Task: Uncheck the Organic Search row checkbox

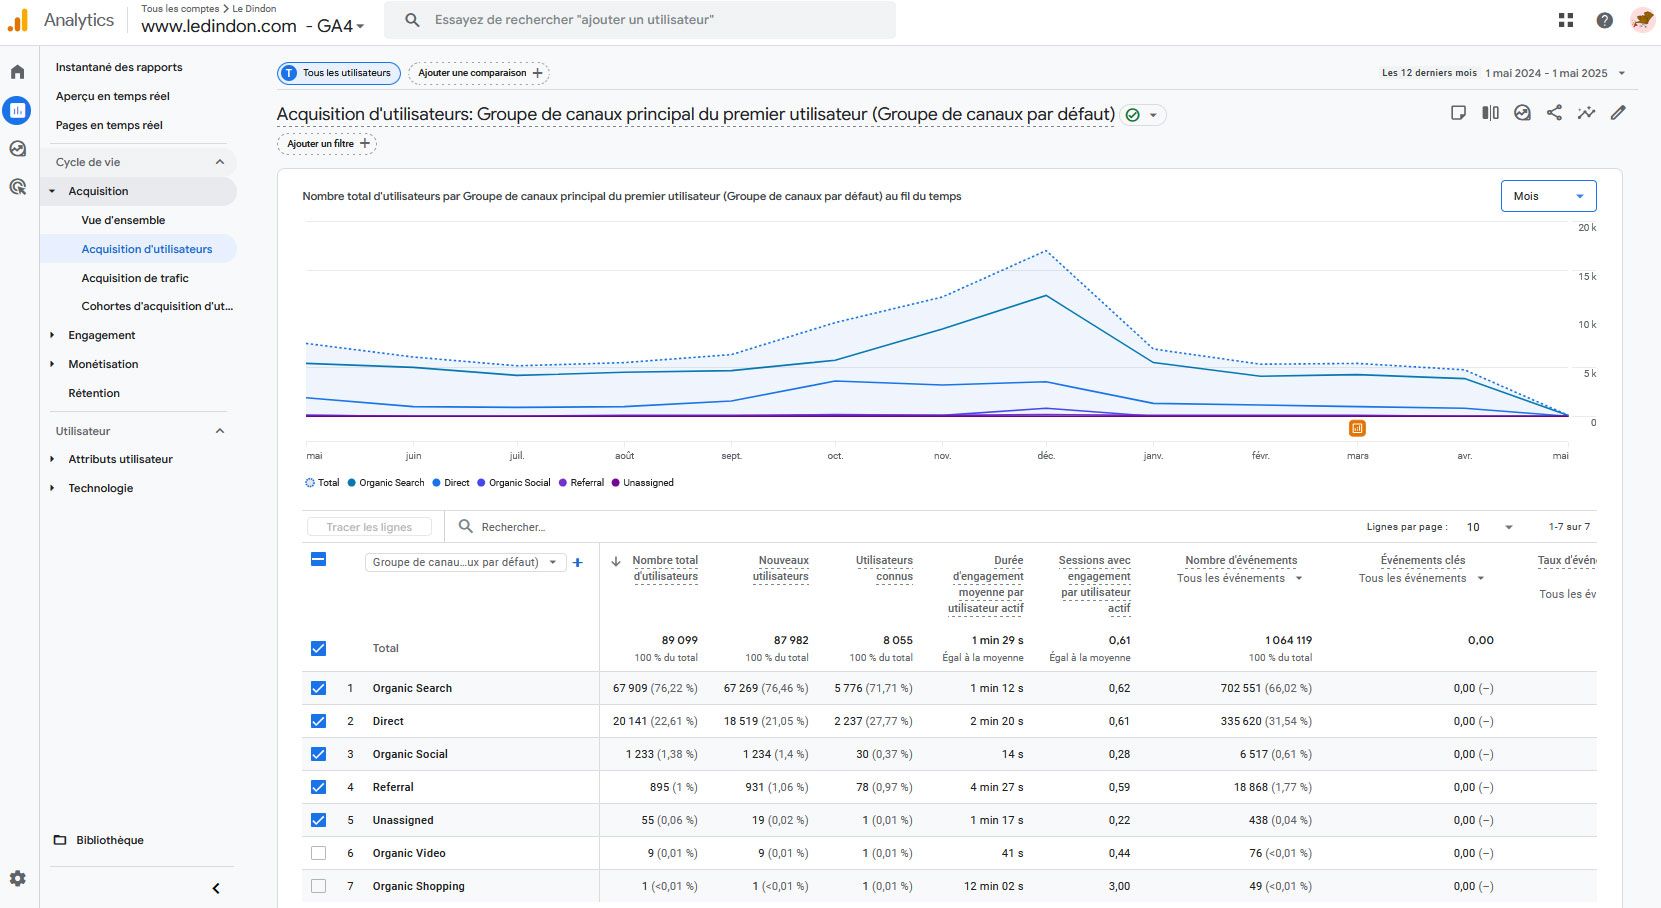Action: (x=318, y=688)
